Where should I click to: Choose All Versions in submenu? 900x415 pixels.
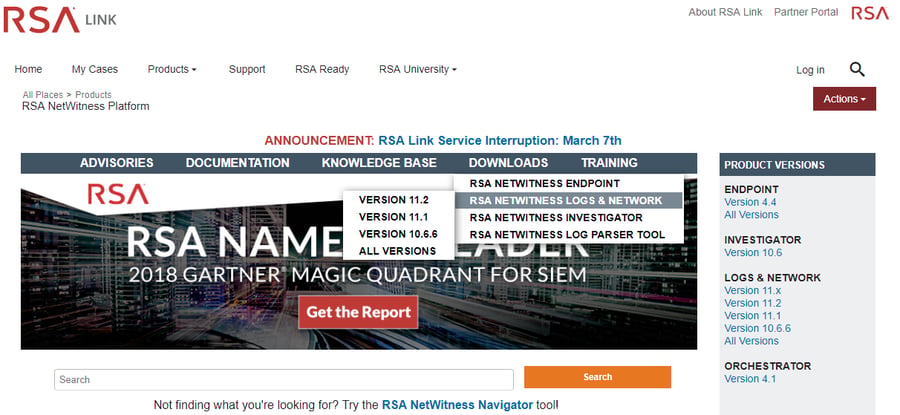[398, 251]
